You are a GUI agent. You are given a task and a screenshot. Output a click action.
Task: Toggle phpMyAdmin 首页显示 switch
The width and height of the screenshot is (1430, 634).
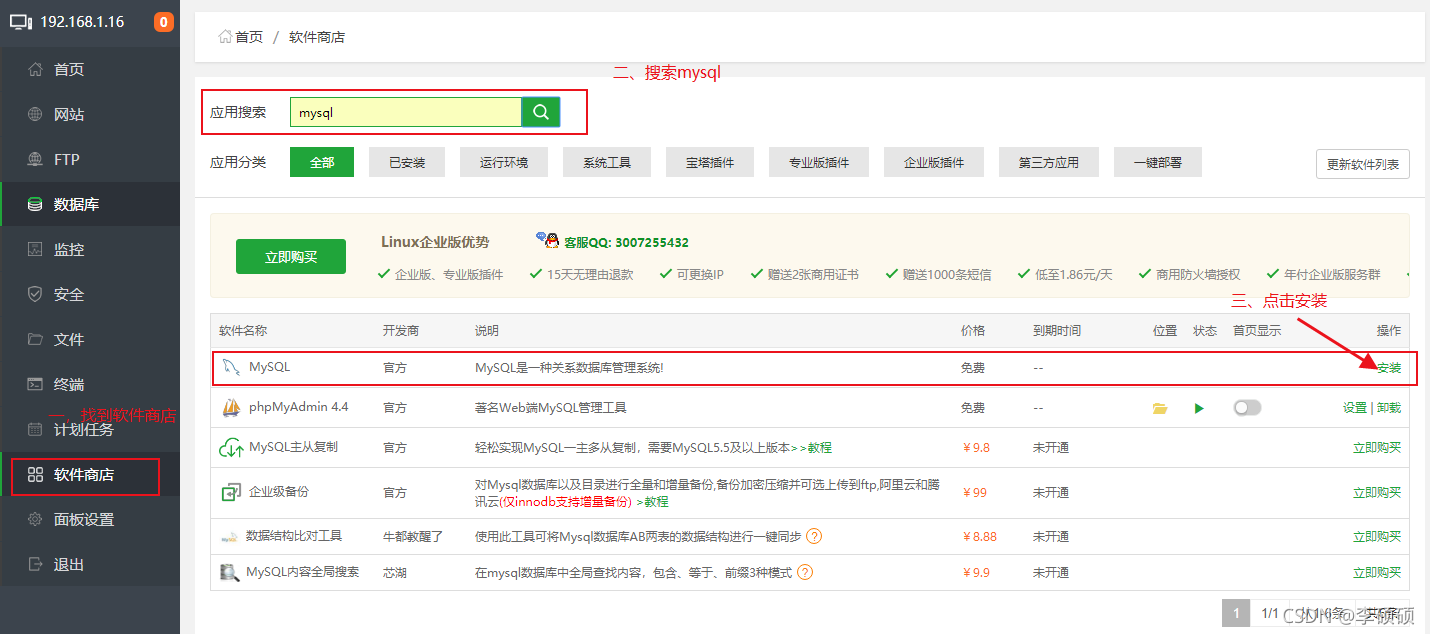[x=1247, y=408]
